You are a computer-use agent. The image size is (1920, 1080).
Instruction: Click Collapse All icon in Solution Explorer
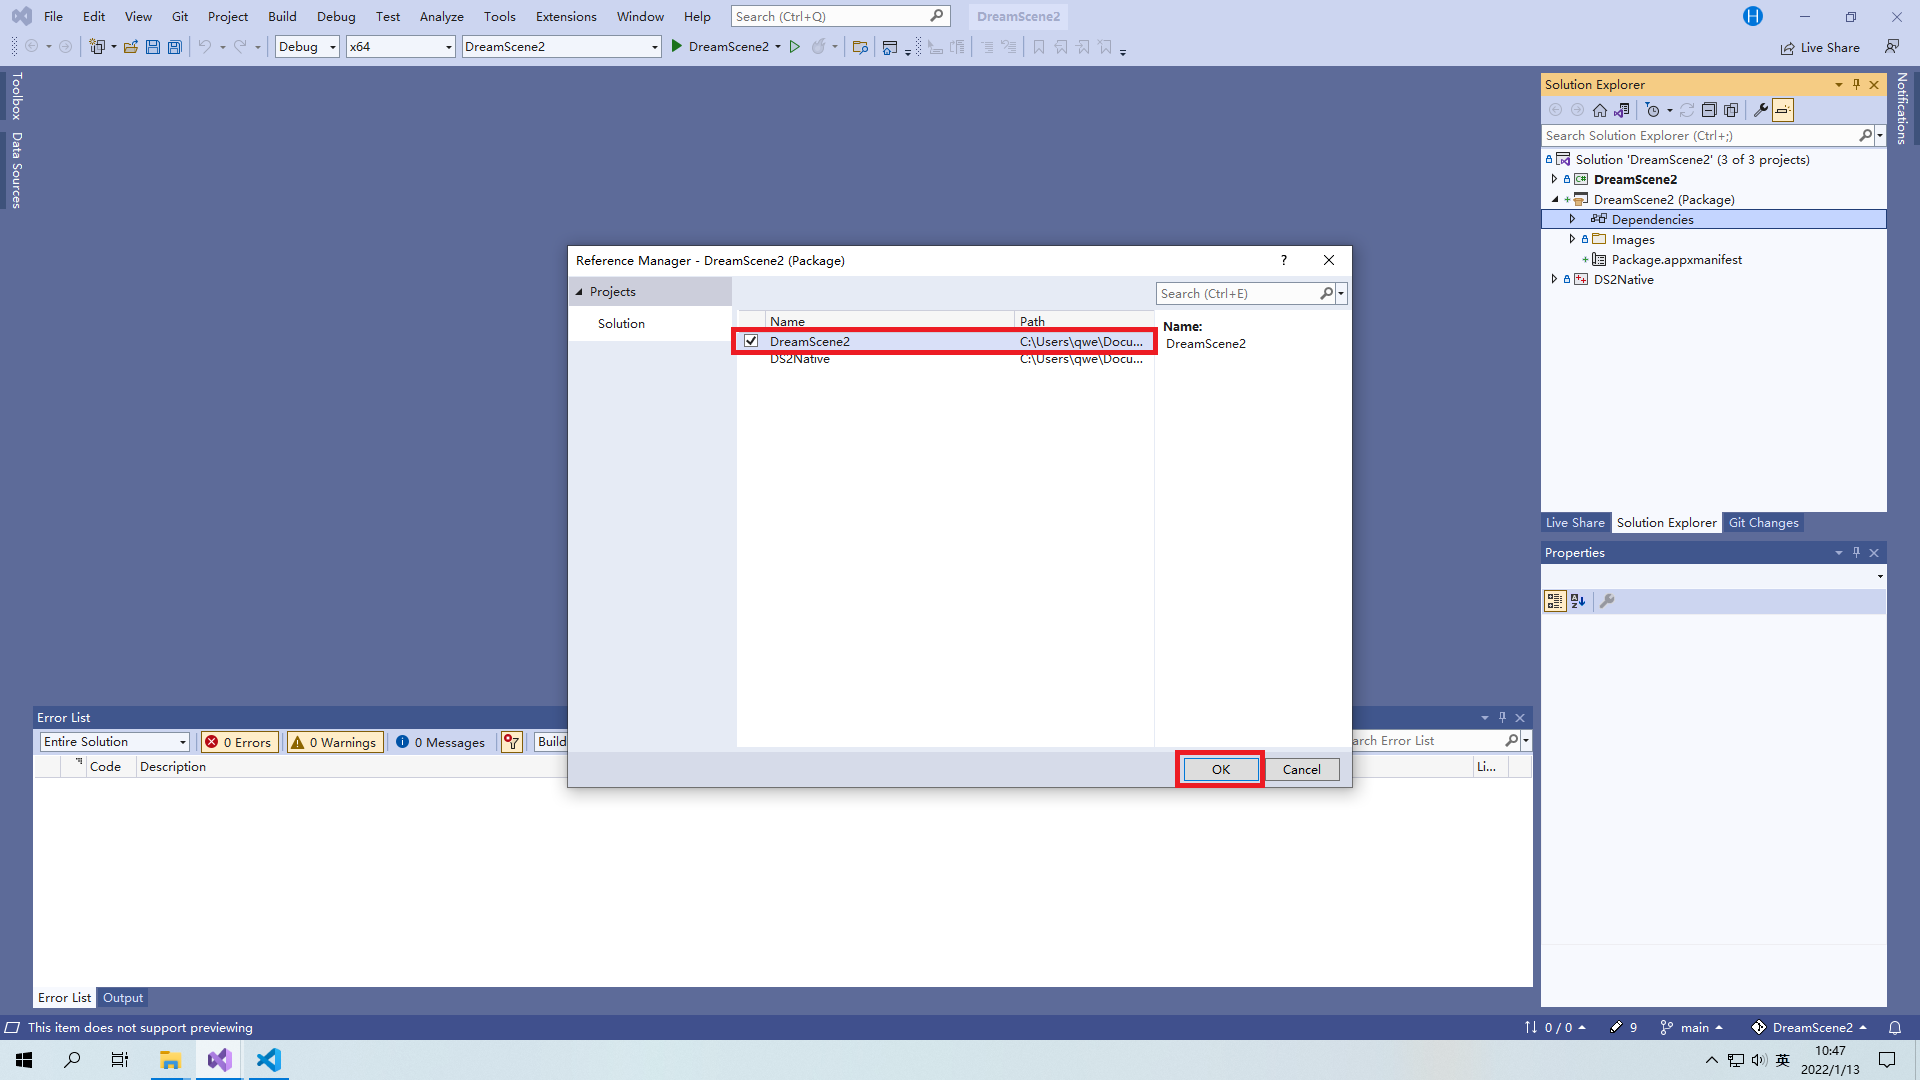1709,110
